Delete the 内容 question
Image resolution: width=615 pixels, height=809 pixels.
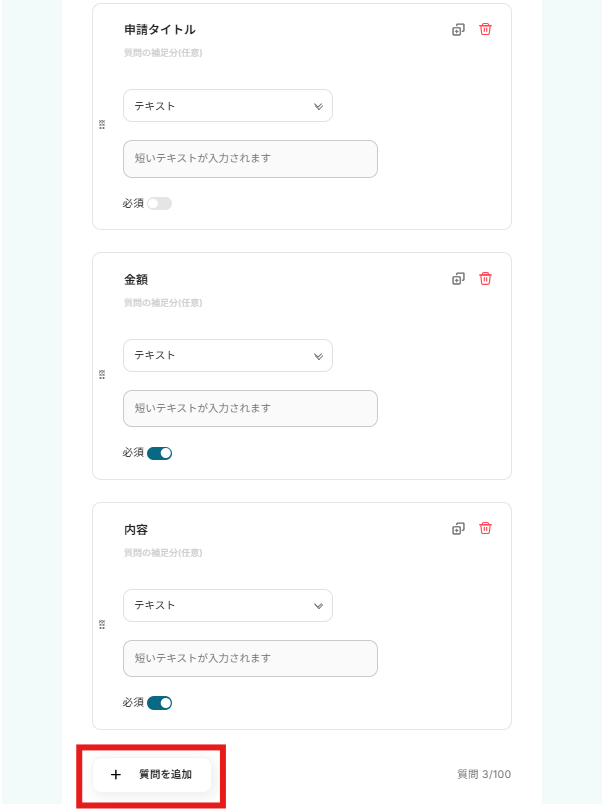pyautogui.click(x=485, y=529)
